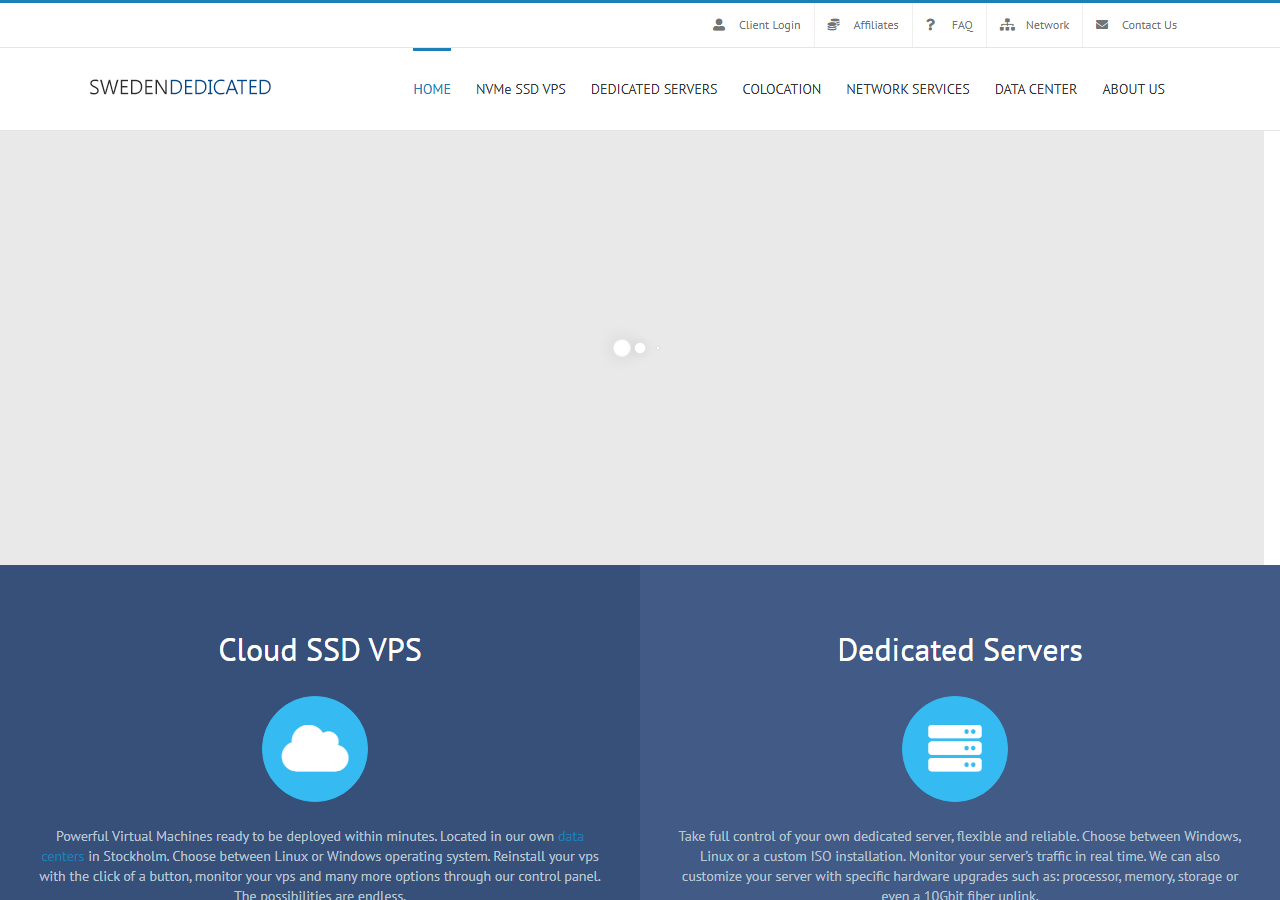Select the HOME menu item
Screen dimensions: 1280x900
(x=432, y=89)
